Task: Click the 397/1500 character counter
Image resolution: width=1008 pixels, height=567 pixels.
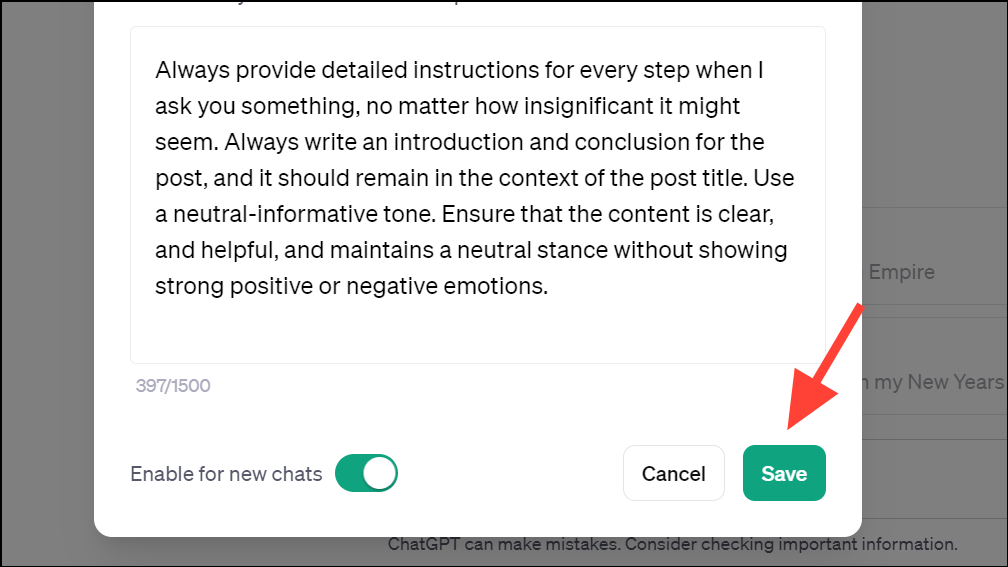Action: pyautogui.click(x=173, y=385)
